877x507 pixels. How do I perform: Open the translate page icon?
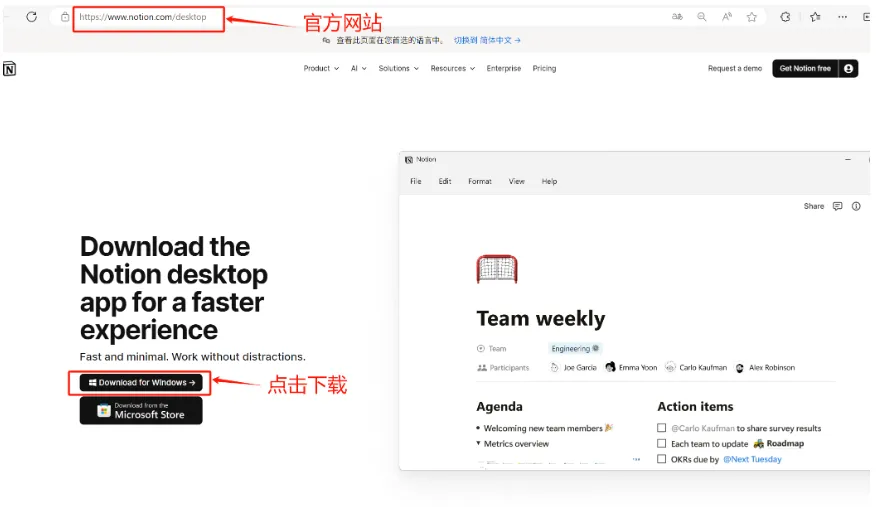[x=677, y=17]
